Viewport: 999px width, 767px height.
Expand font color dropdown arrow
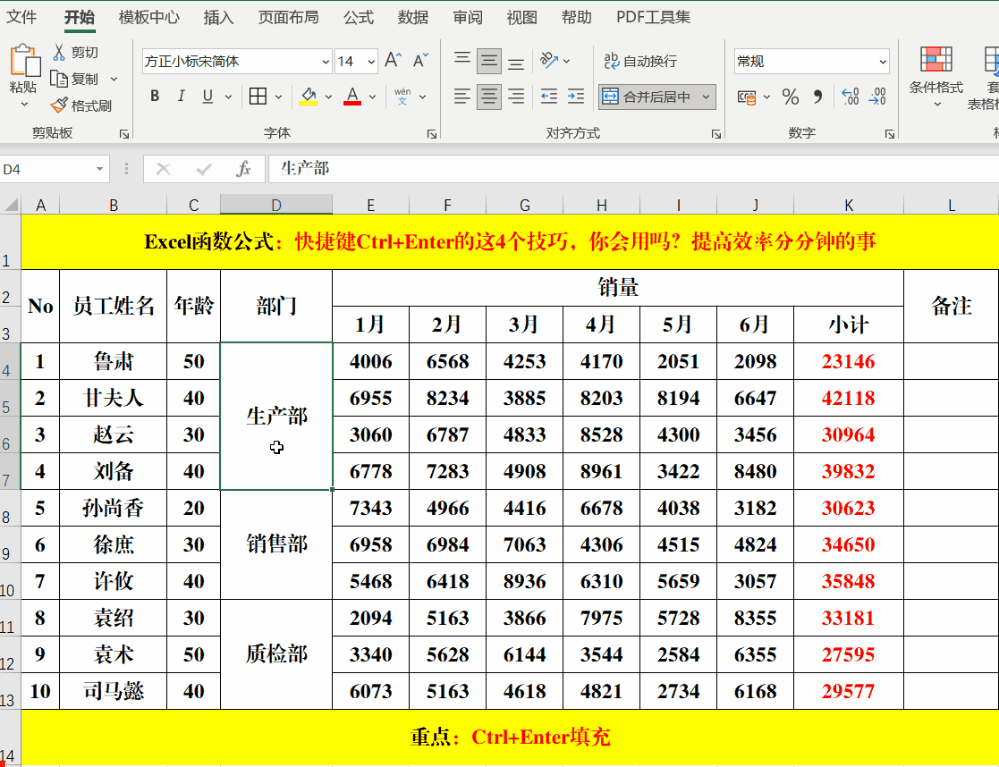372,97
